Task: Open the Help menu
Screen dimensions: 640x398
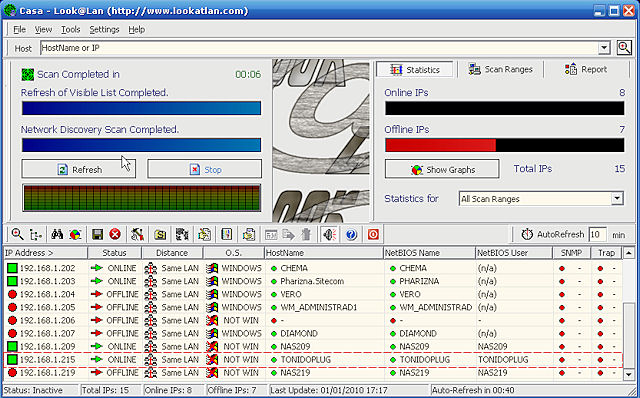Action: pyautogui.click(x=136, y=29)
